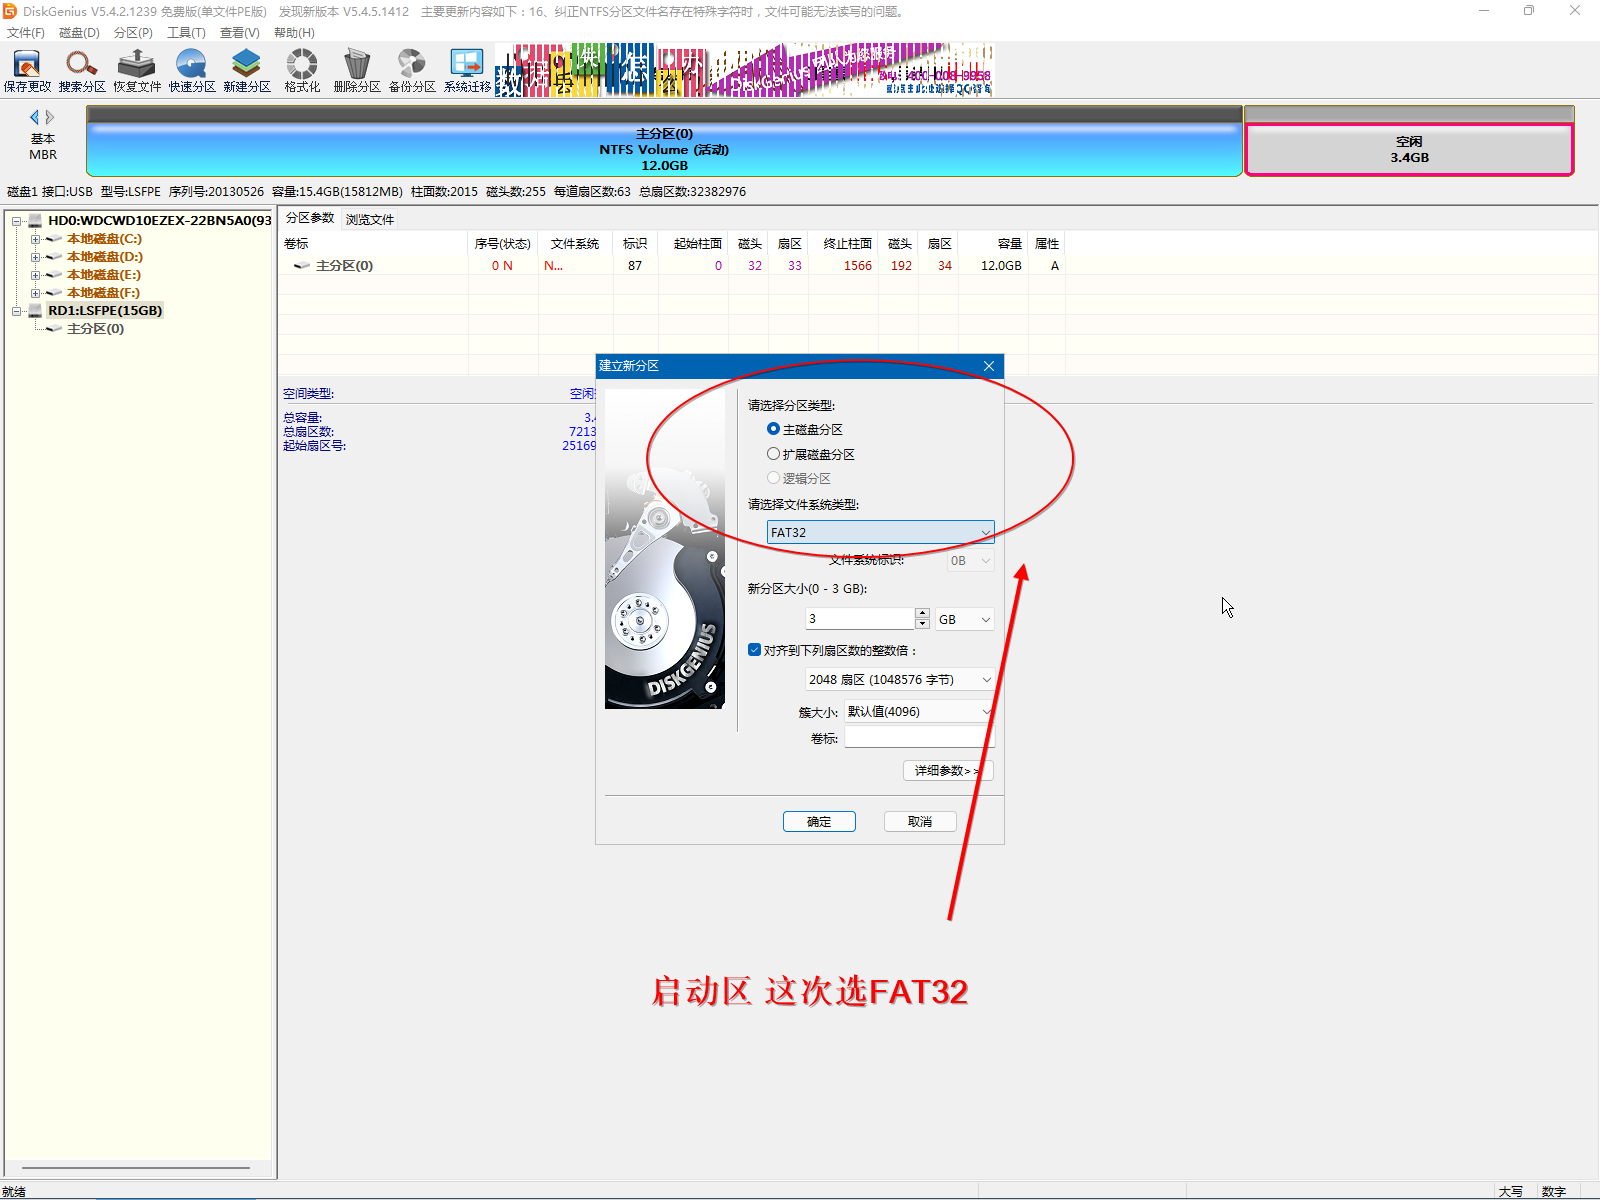This screenshot has width=1600, height=1200.
Task: Click the HD0 hard disk icon in tree
Action: 35,220
